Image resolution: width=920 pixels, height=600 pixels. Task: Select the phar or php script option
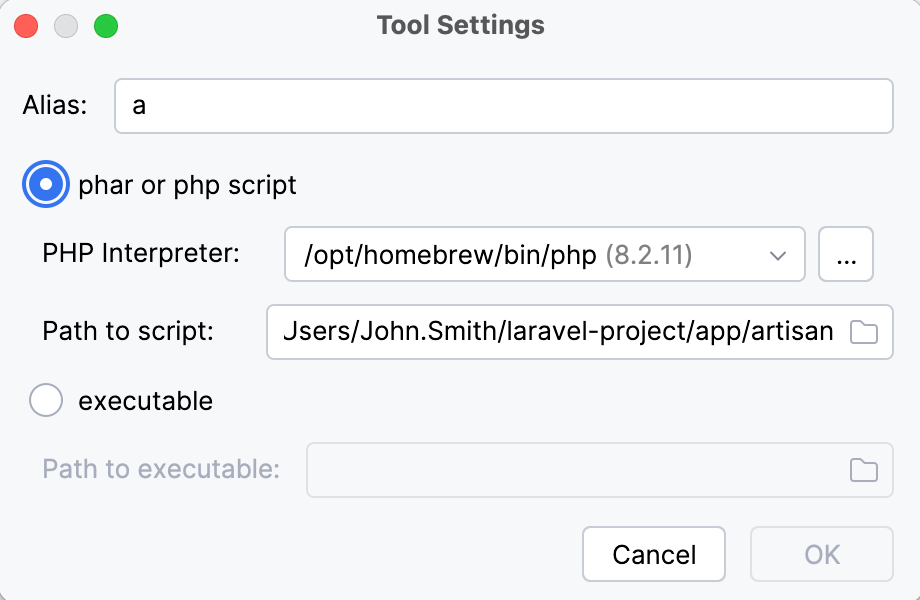click(45, 184)
